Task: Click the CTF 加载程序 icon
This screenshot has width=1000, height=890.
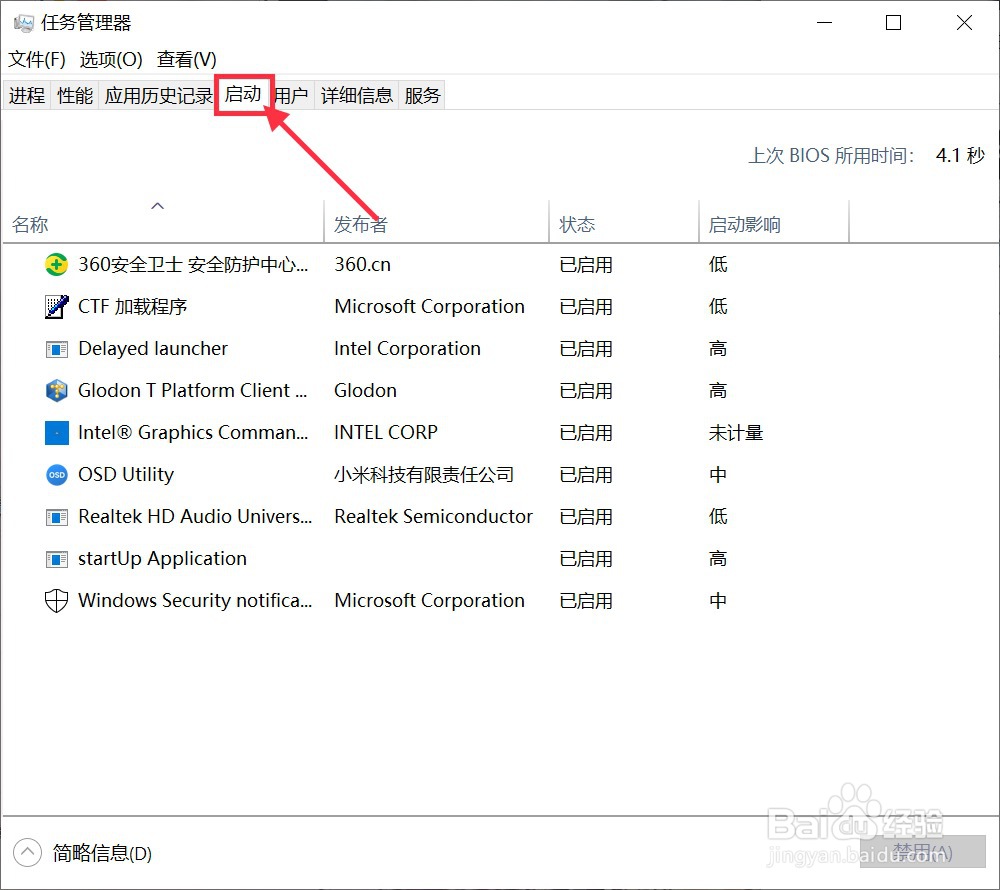Action: [x=56, y=306]
